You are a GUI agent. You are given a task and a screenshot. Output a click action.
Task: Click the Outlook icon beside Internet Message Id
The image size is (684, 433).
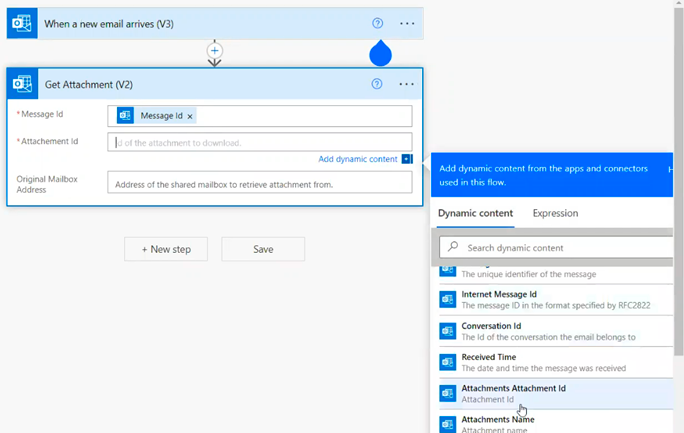448,300
